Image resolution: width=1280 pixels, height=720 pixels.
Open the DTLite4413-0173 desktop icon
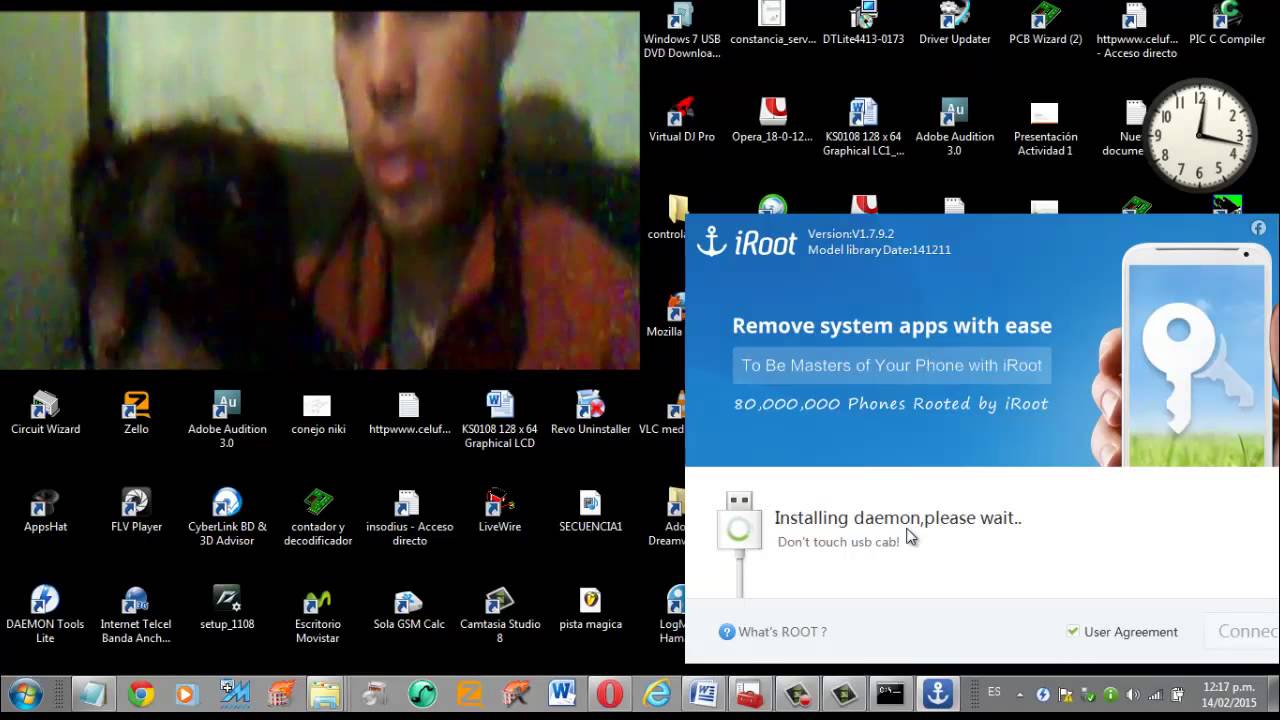[863, 23]
